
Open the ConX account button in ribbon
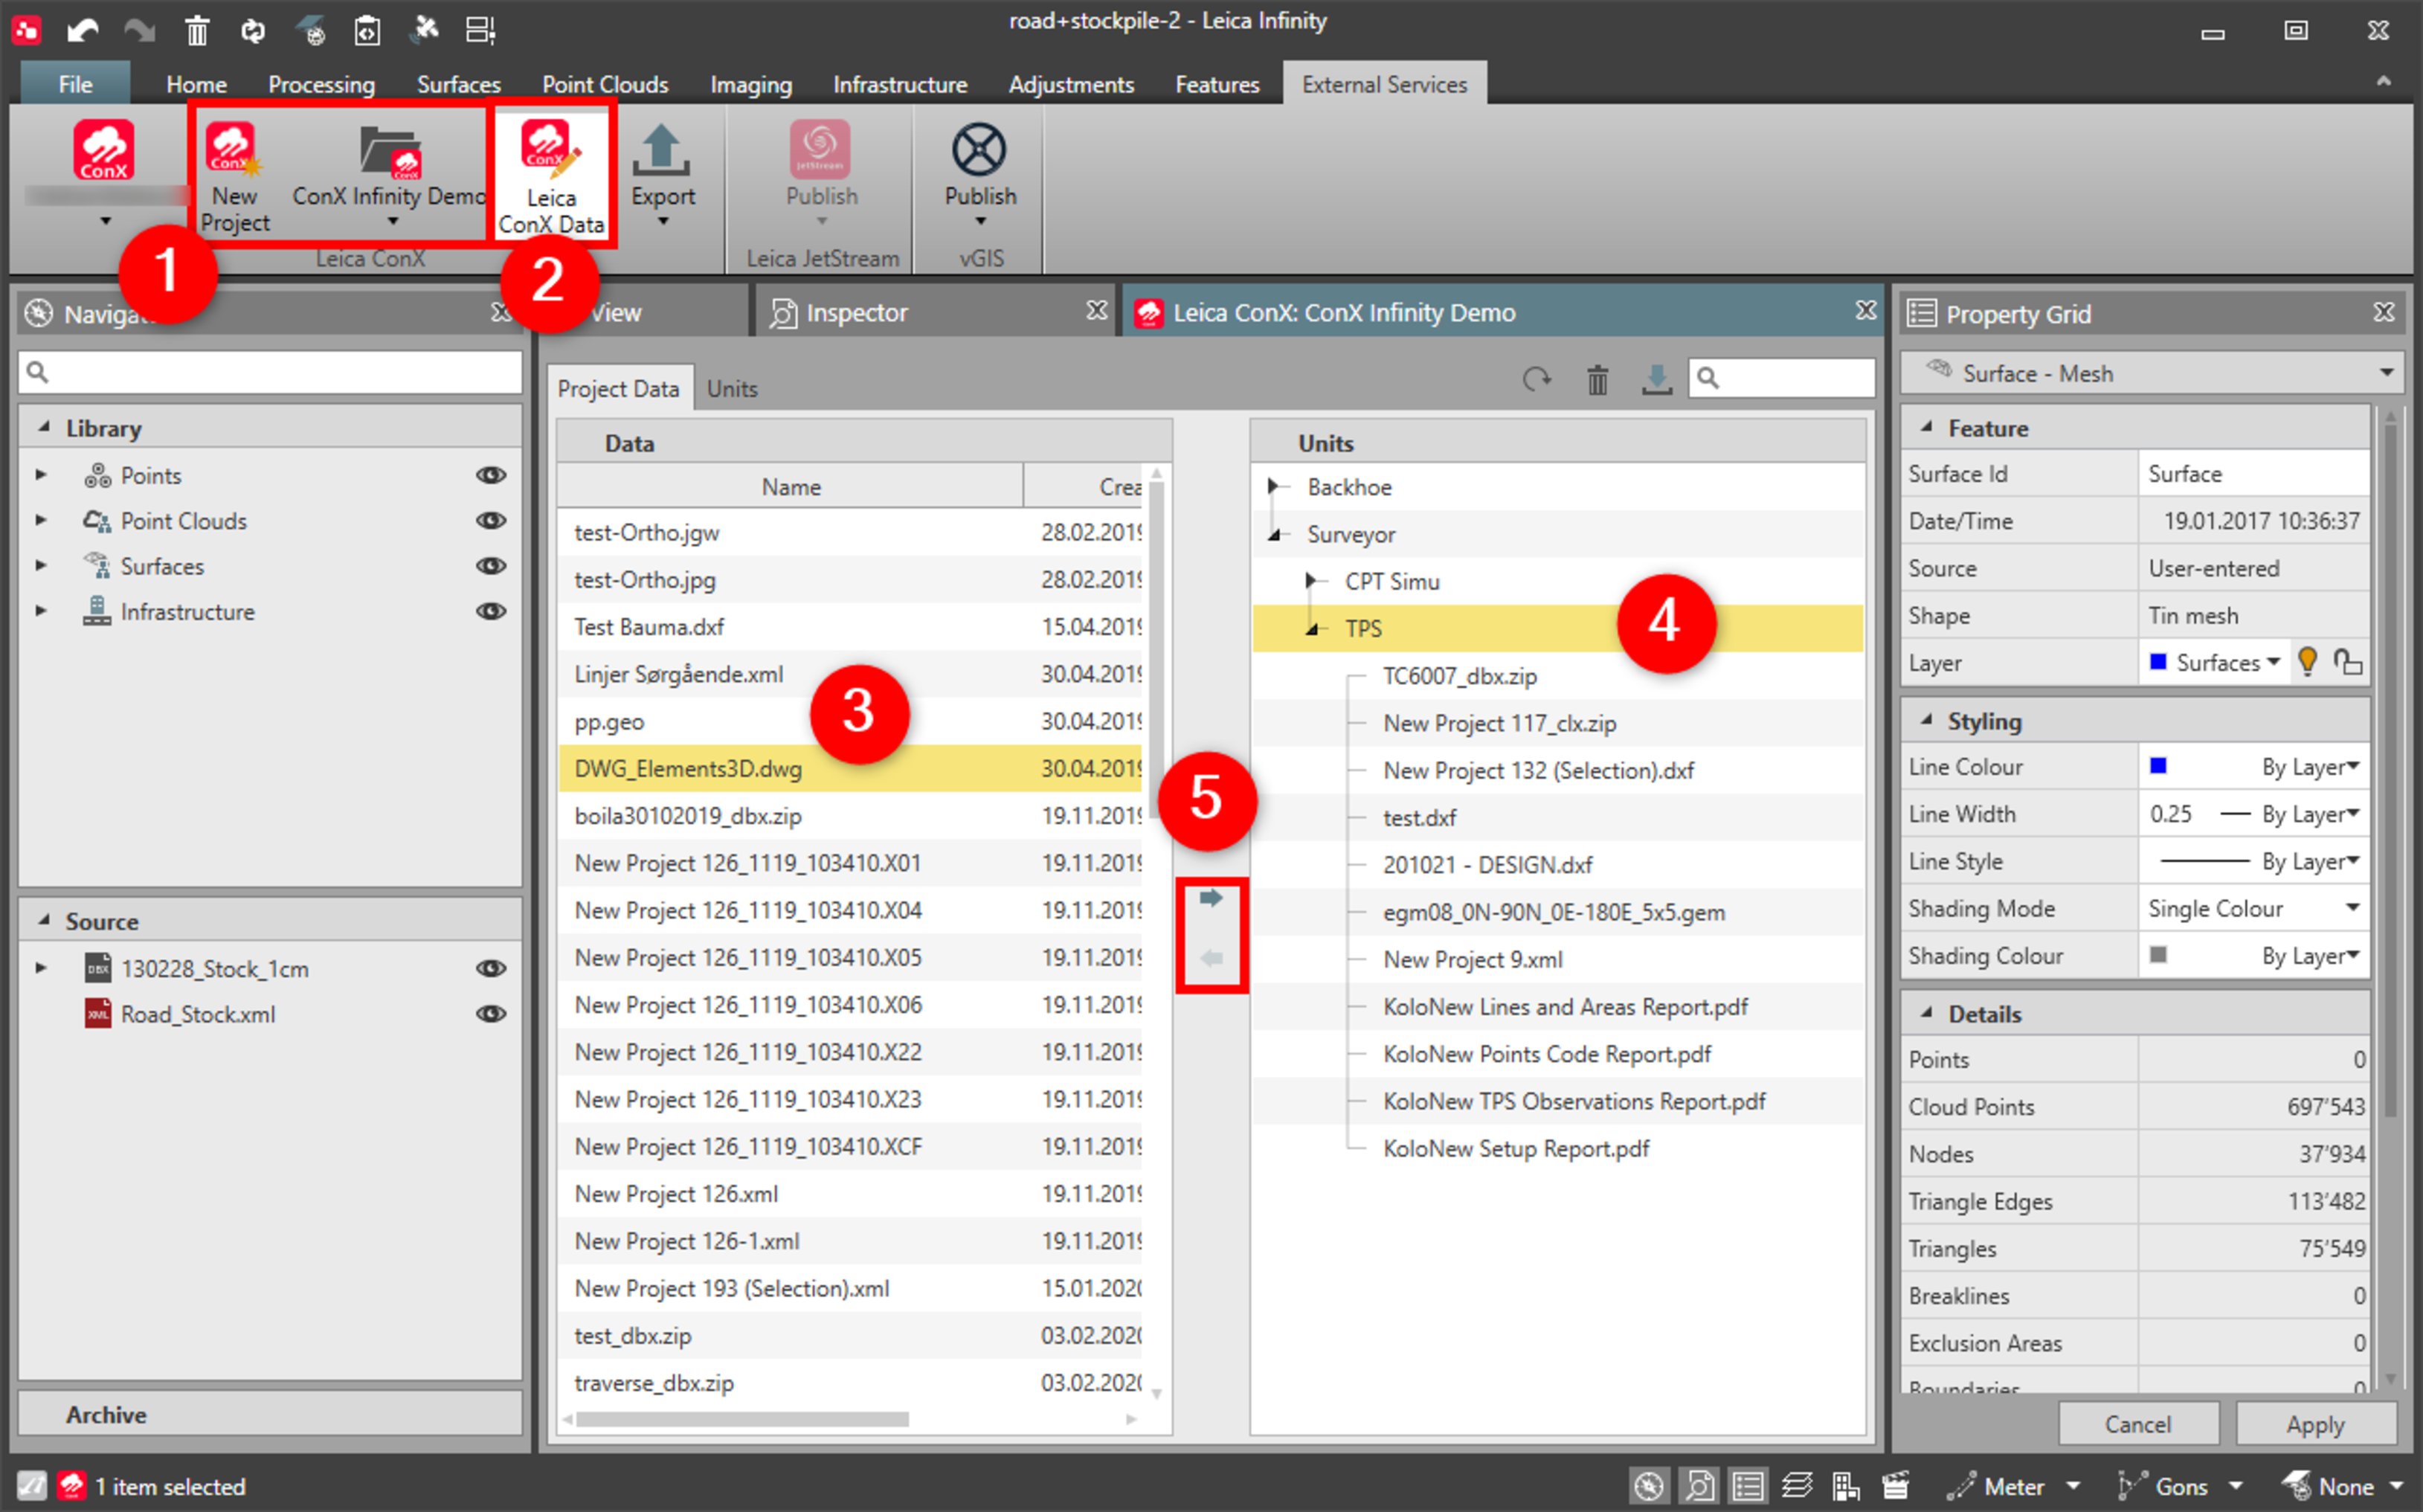coord(104,172)
